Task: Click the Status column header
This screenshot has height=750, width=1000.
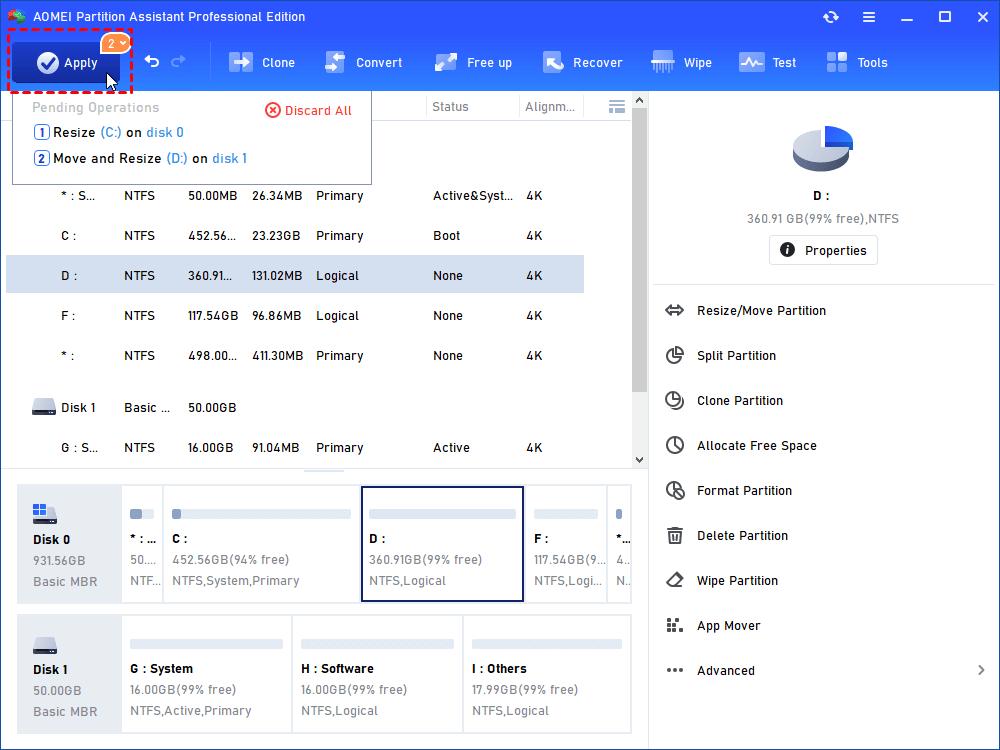Action: click(450, 107)
